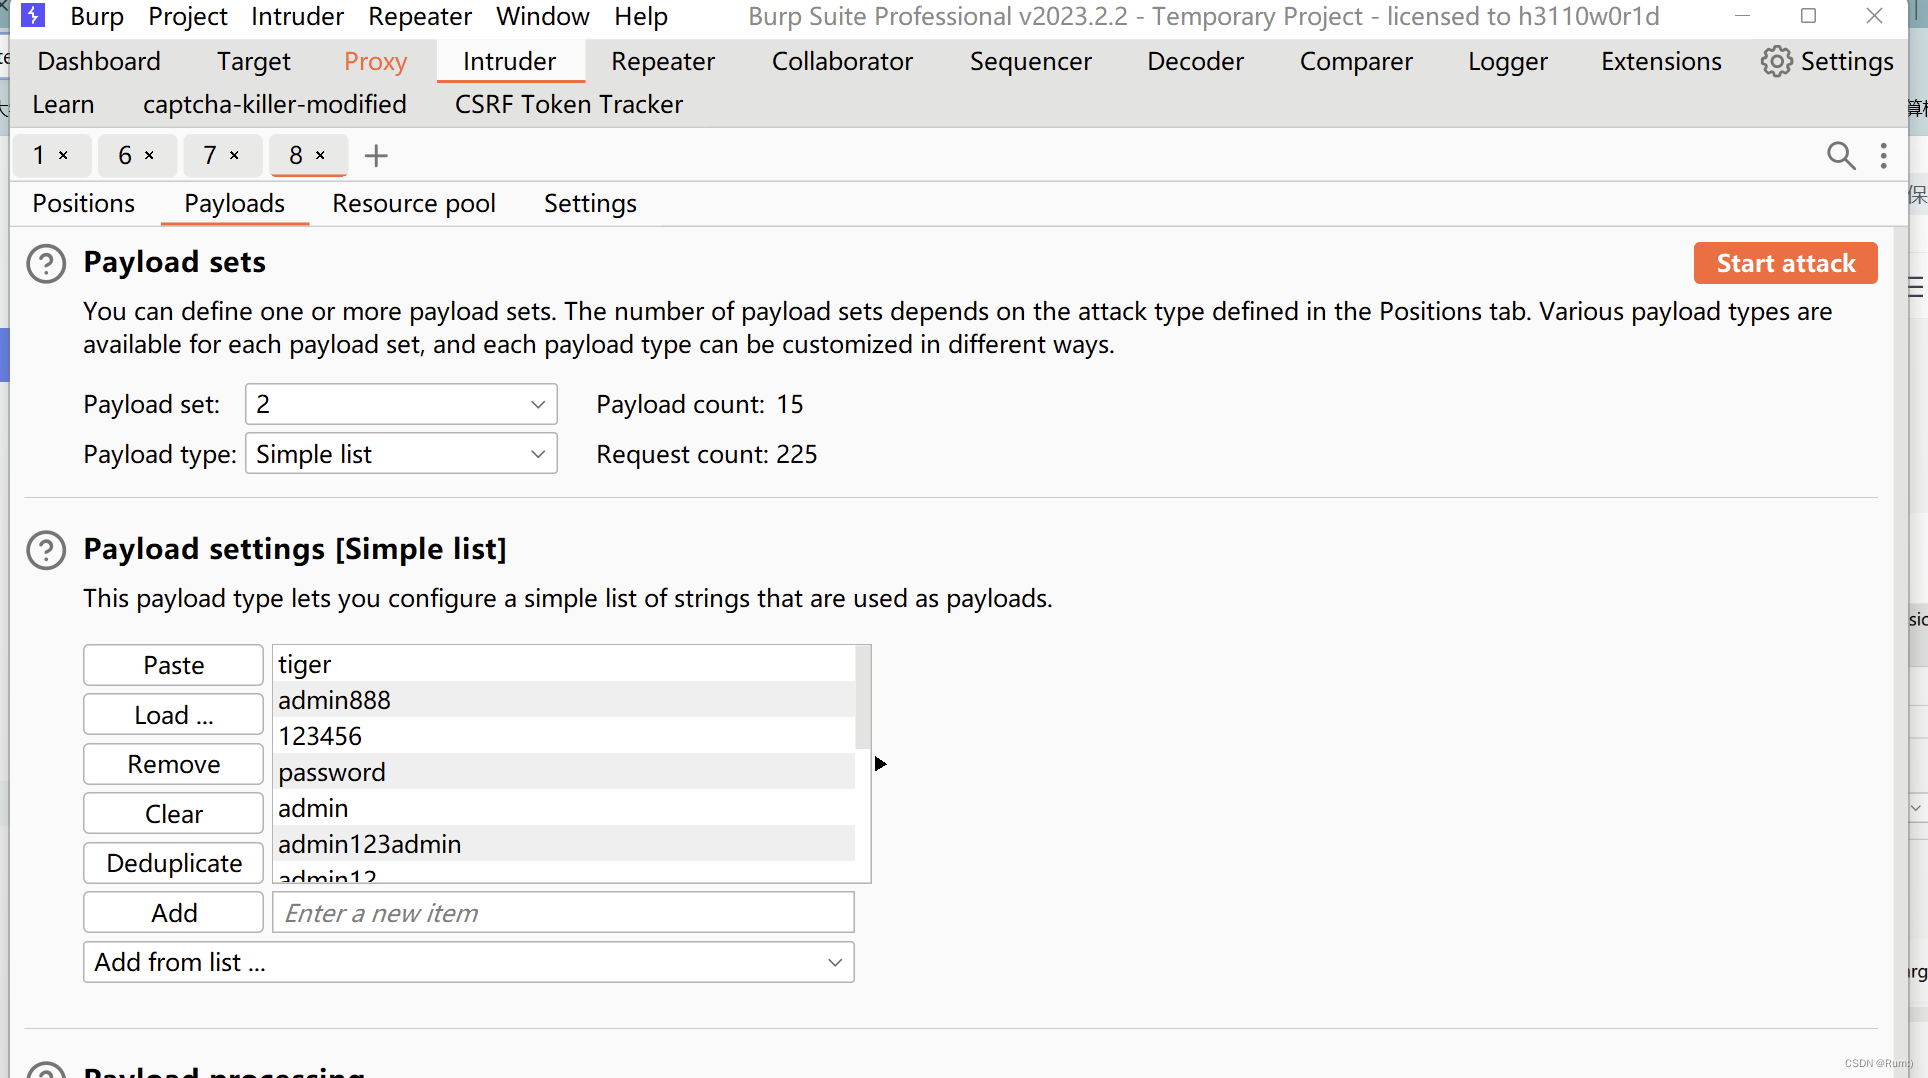
Task: Expand the Add from list dropdown
Action: [468, 962]
